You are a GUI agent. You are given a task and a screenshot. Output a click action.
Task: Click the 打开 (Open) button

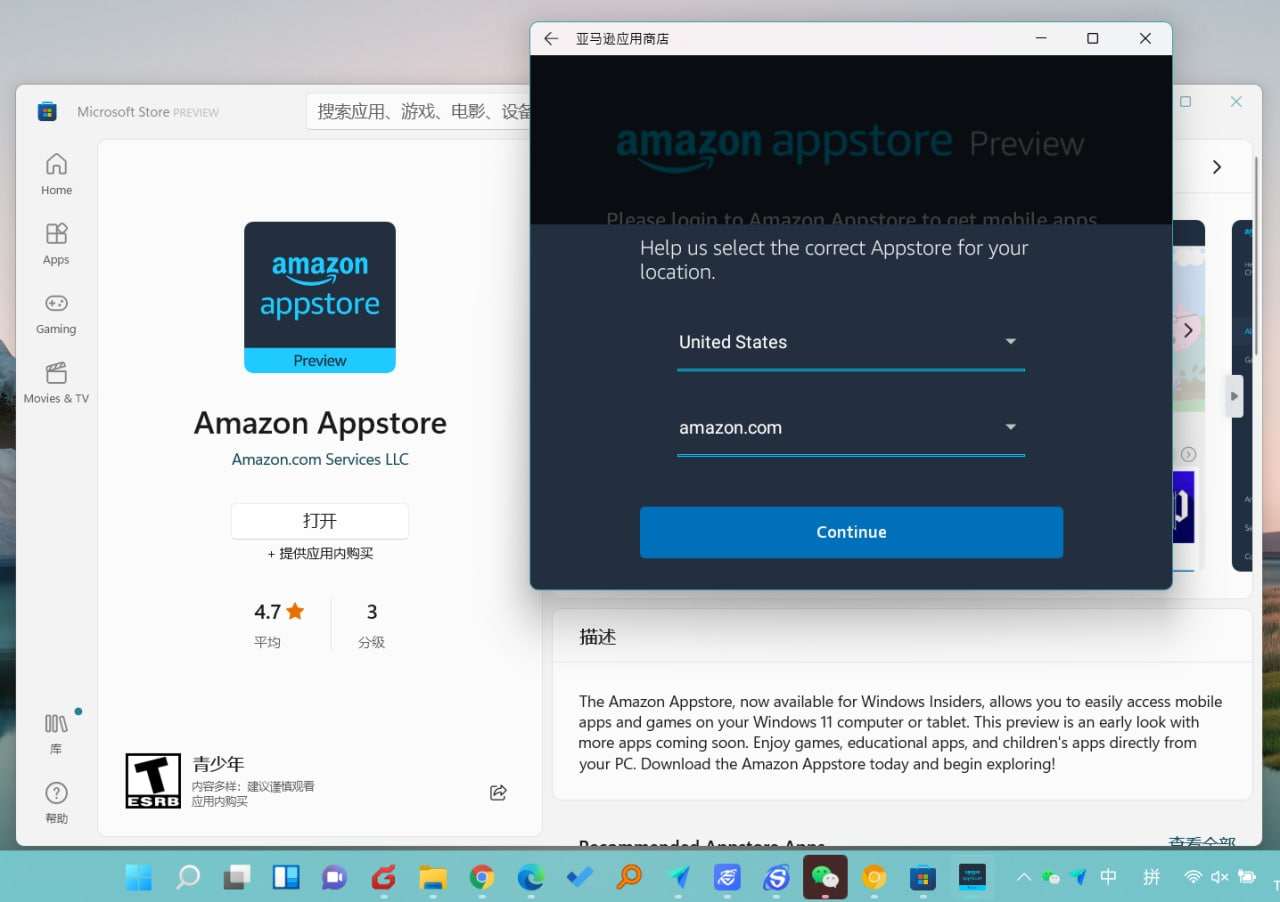[x=320, y=521]
